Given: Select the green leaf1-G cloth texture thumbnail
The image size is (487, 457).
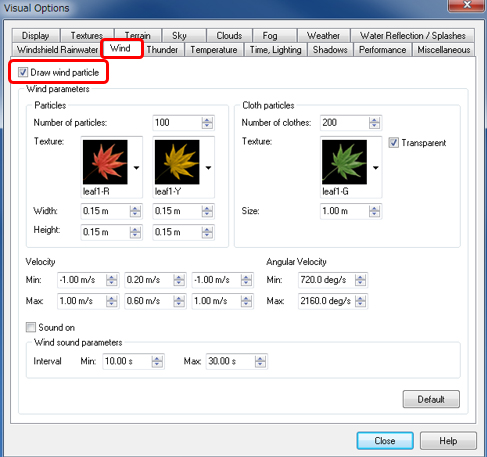Looking at the screenshot, I should [x=344, y=162].
